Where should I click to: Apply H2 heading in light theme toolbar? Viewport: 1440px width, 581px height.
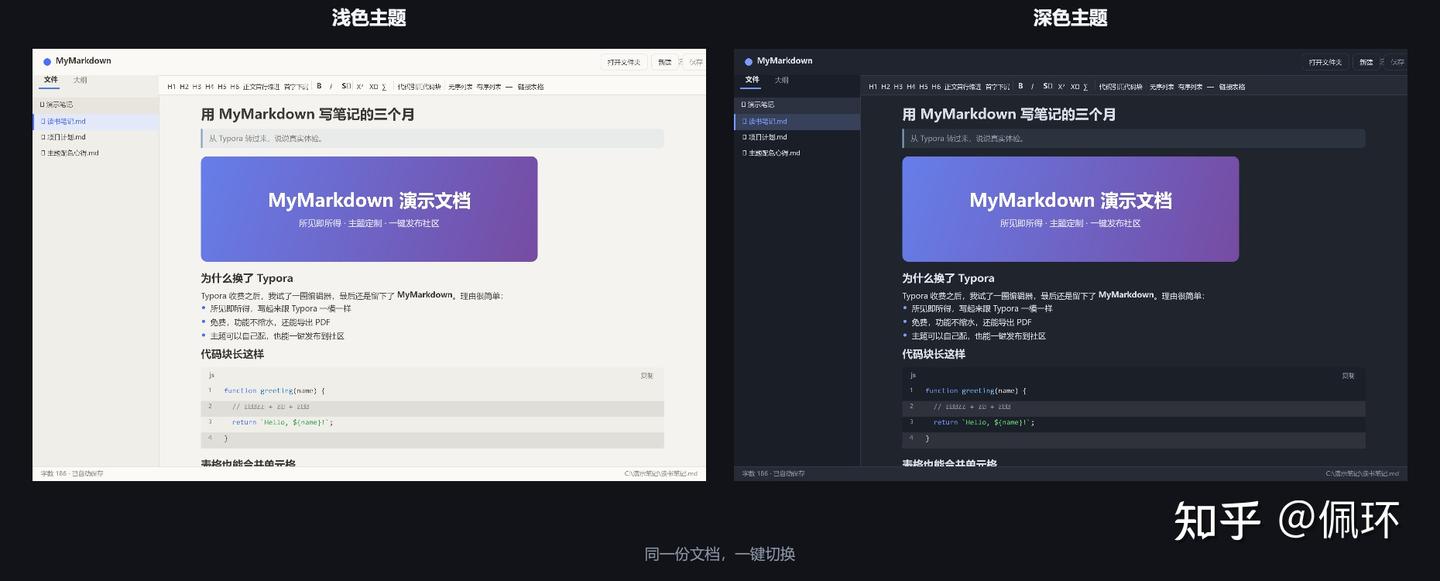[184, 87]
